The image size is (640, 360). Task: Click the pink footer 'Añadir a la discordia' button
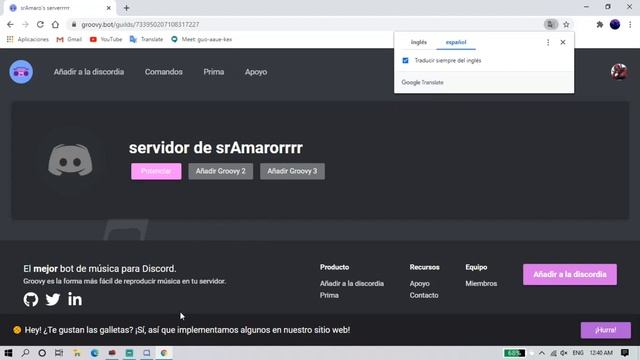coord(570,275)
